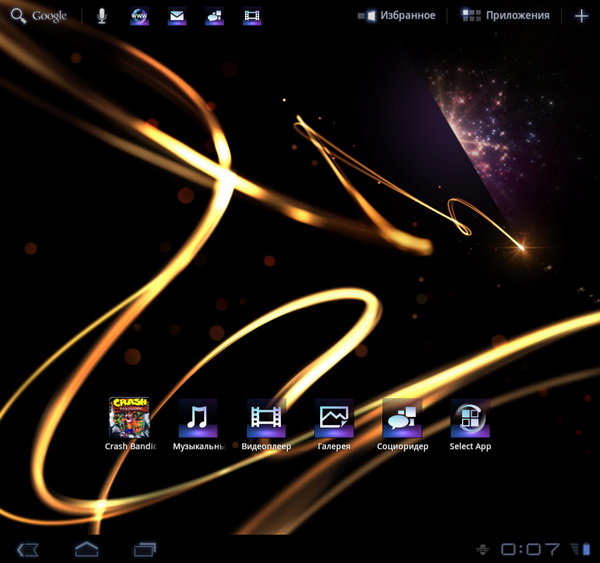Click the Google search box
The width and height of the screenshot is (600, 563).
(40, 16)
